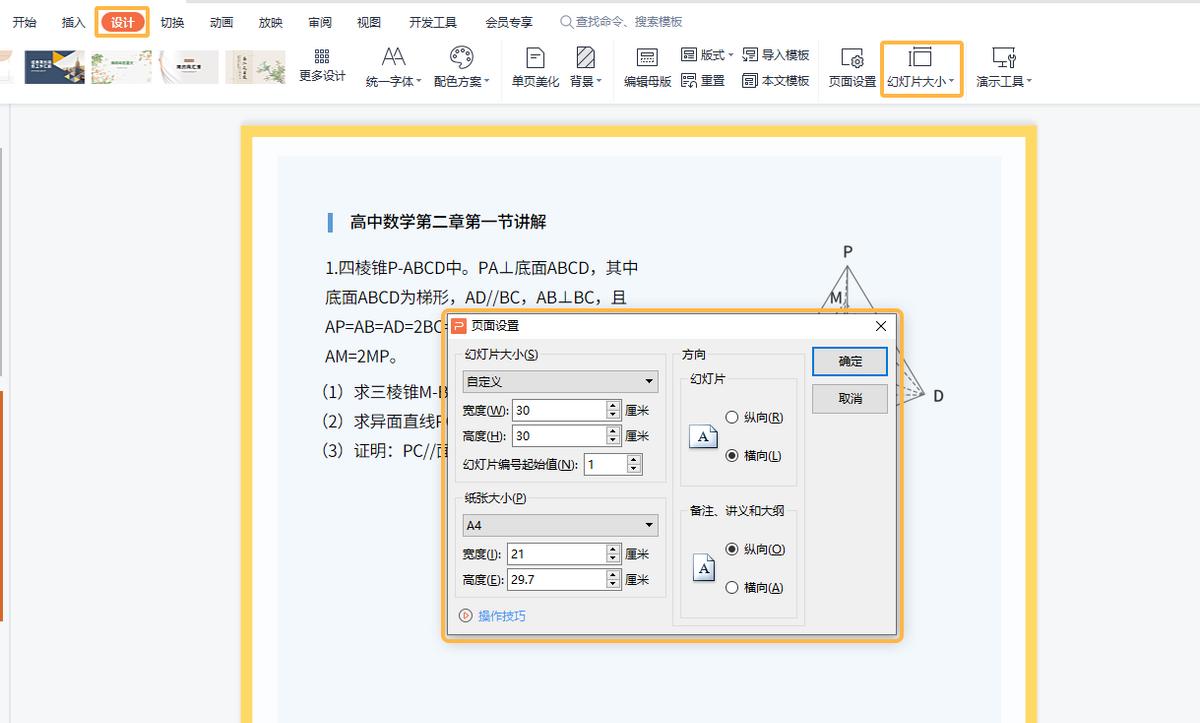This screenshot has width=1200, height=723.
Task: Increase 幻灯片编号起始值 with the stepper
Action: coord(633,459)
